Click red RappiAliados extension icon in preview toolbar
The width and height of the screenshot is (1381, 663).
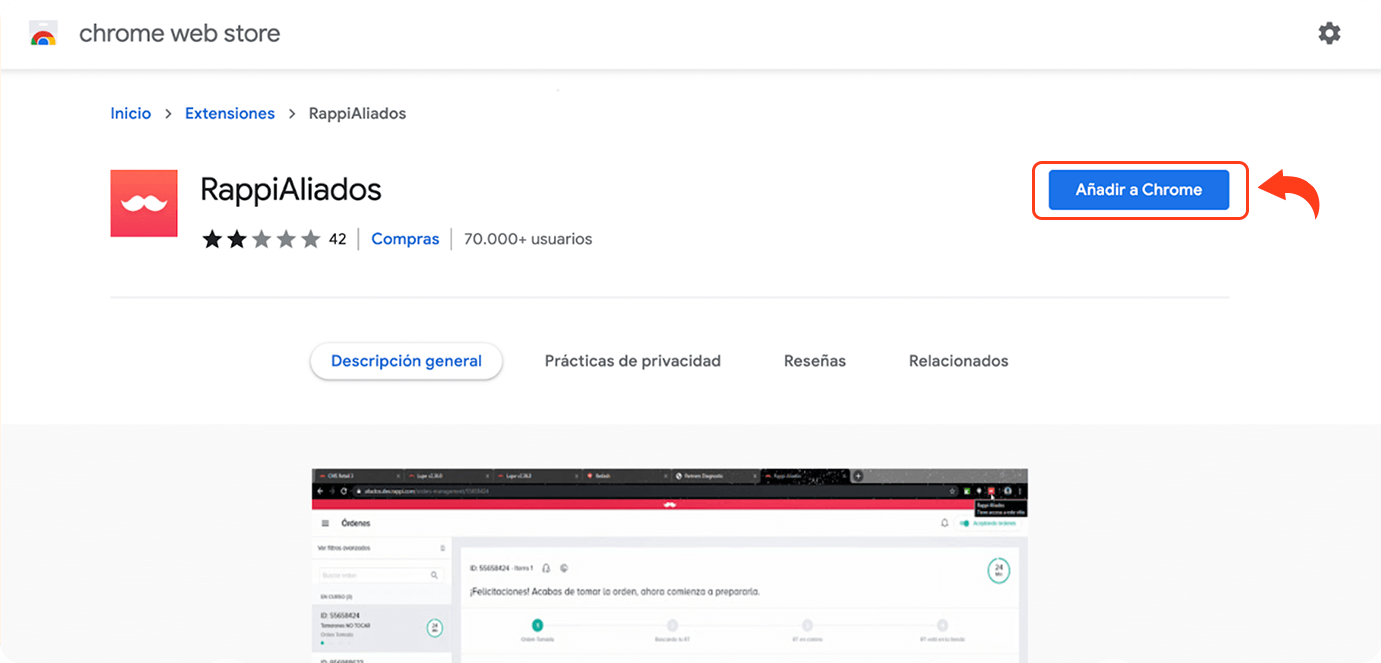click(991, 491)
